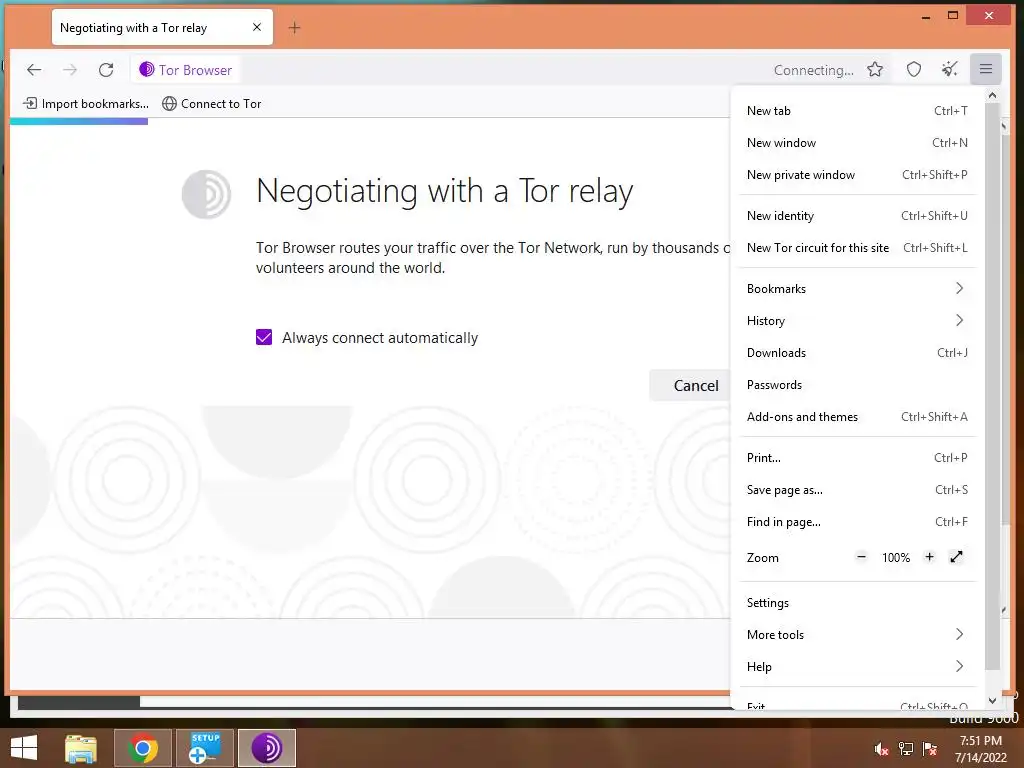1024x768 pixels.
Task: Click the Import bookmarks toolbar item
Action: [x=86, y=104]
